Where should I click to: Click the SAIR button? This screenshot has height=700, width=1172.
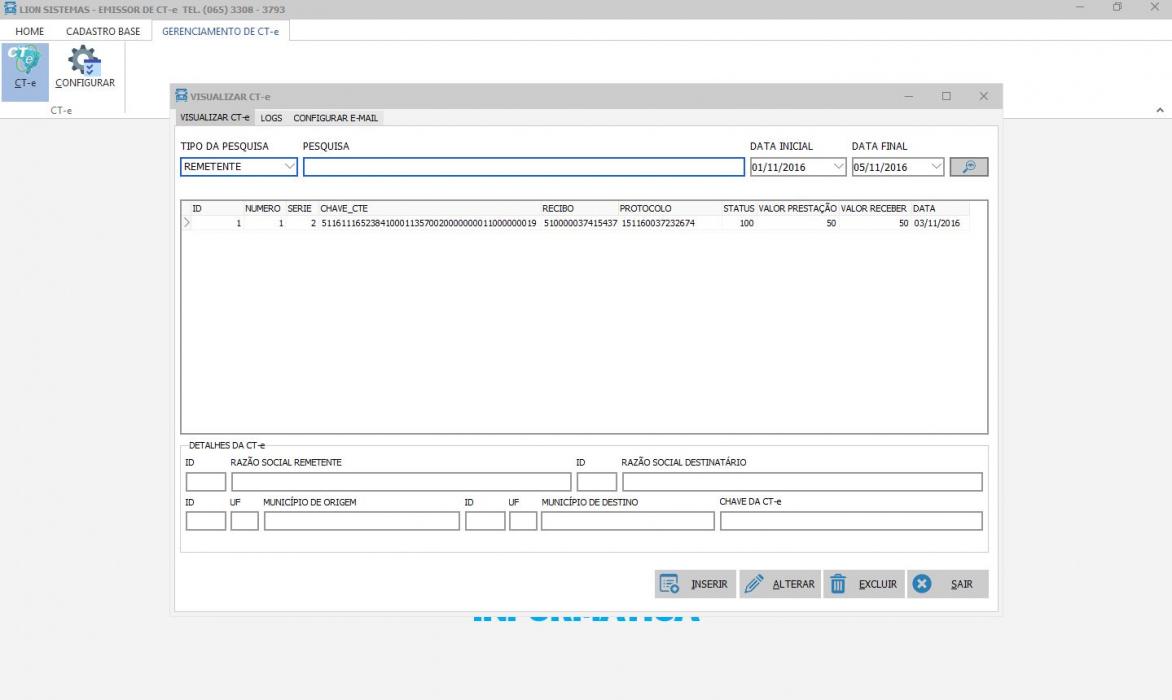tap(948, 584)
